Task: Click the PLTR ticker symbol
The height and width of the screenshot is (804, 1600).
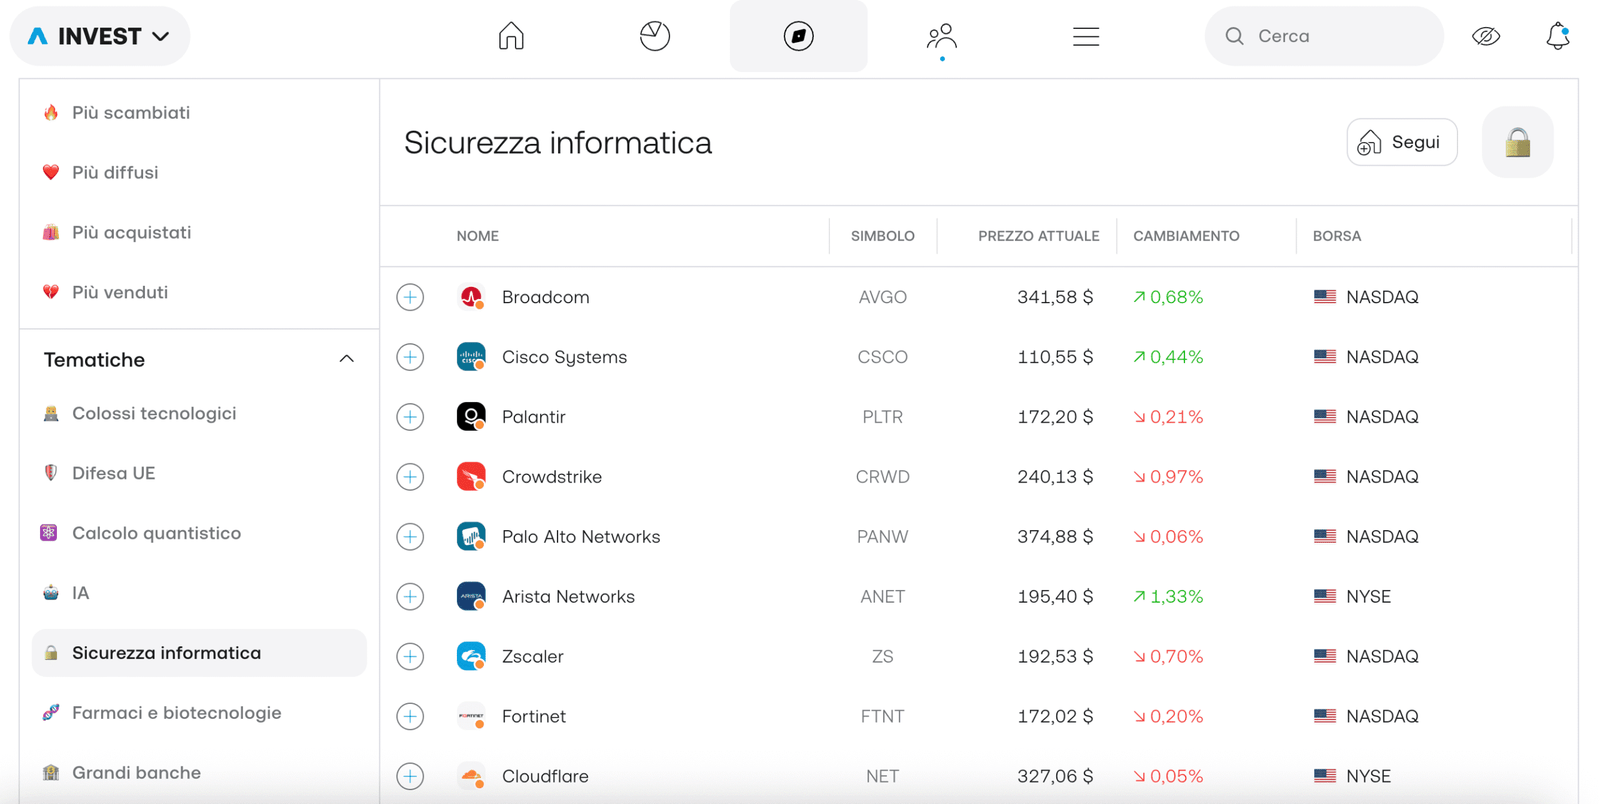Action: (x=883, y=417)
